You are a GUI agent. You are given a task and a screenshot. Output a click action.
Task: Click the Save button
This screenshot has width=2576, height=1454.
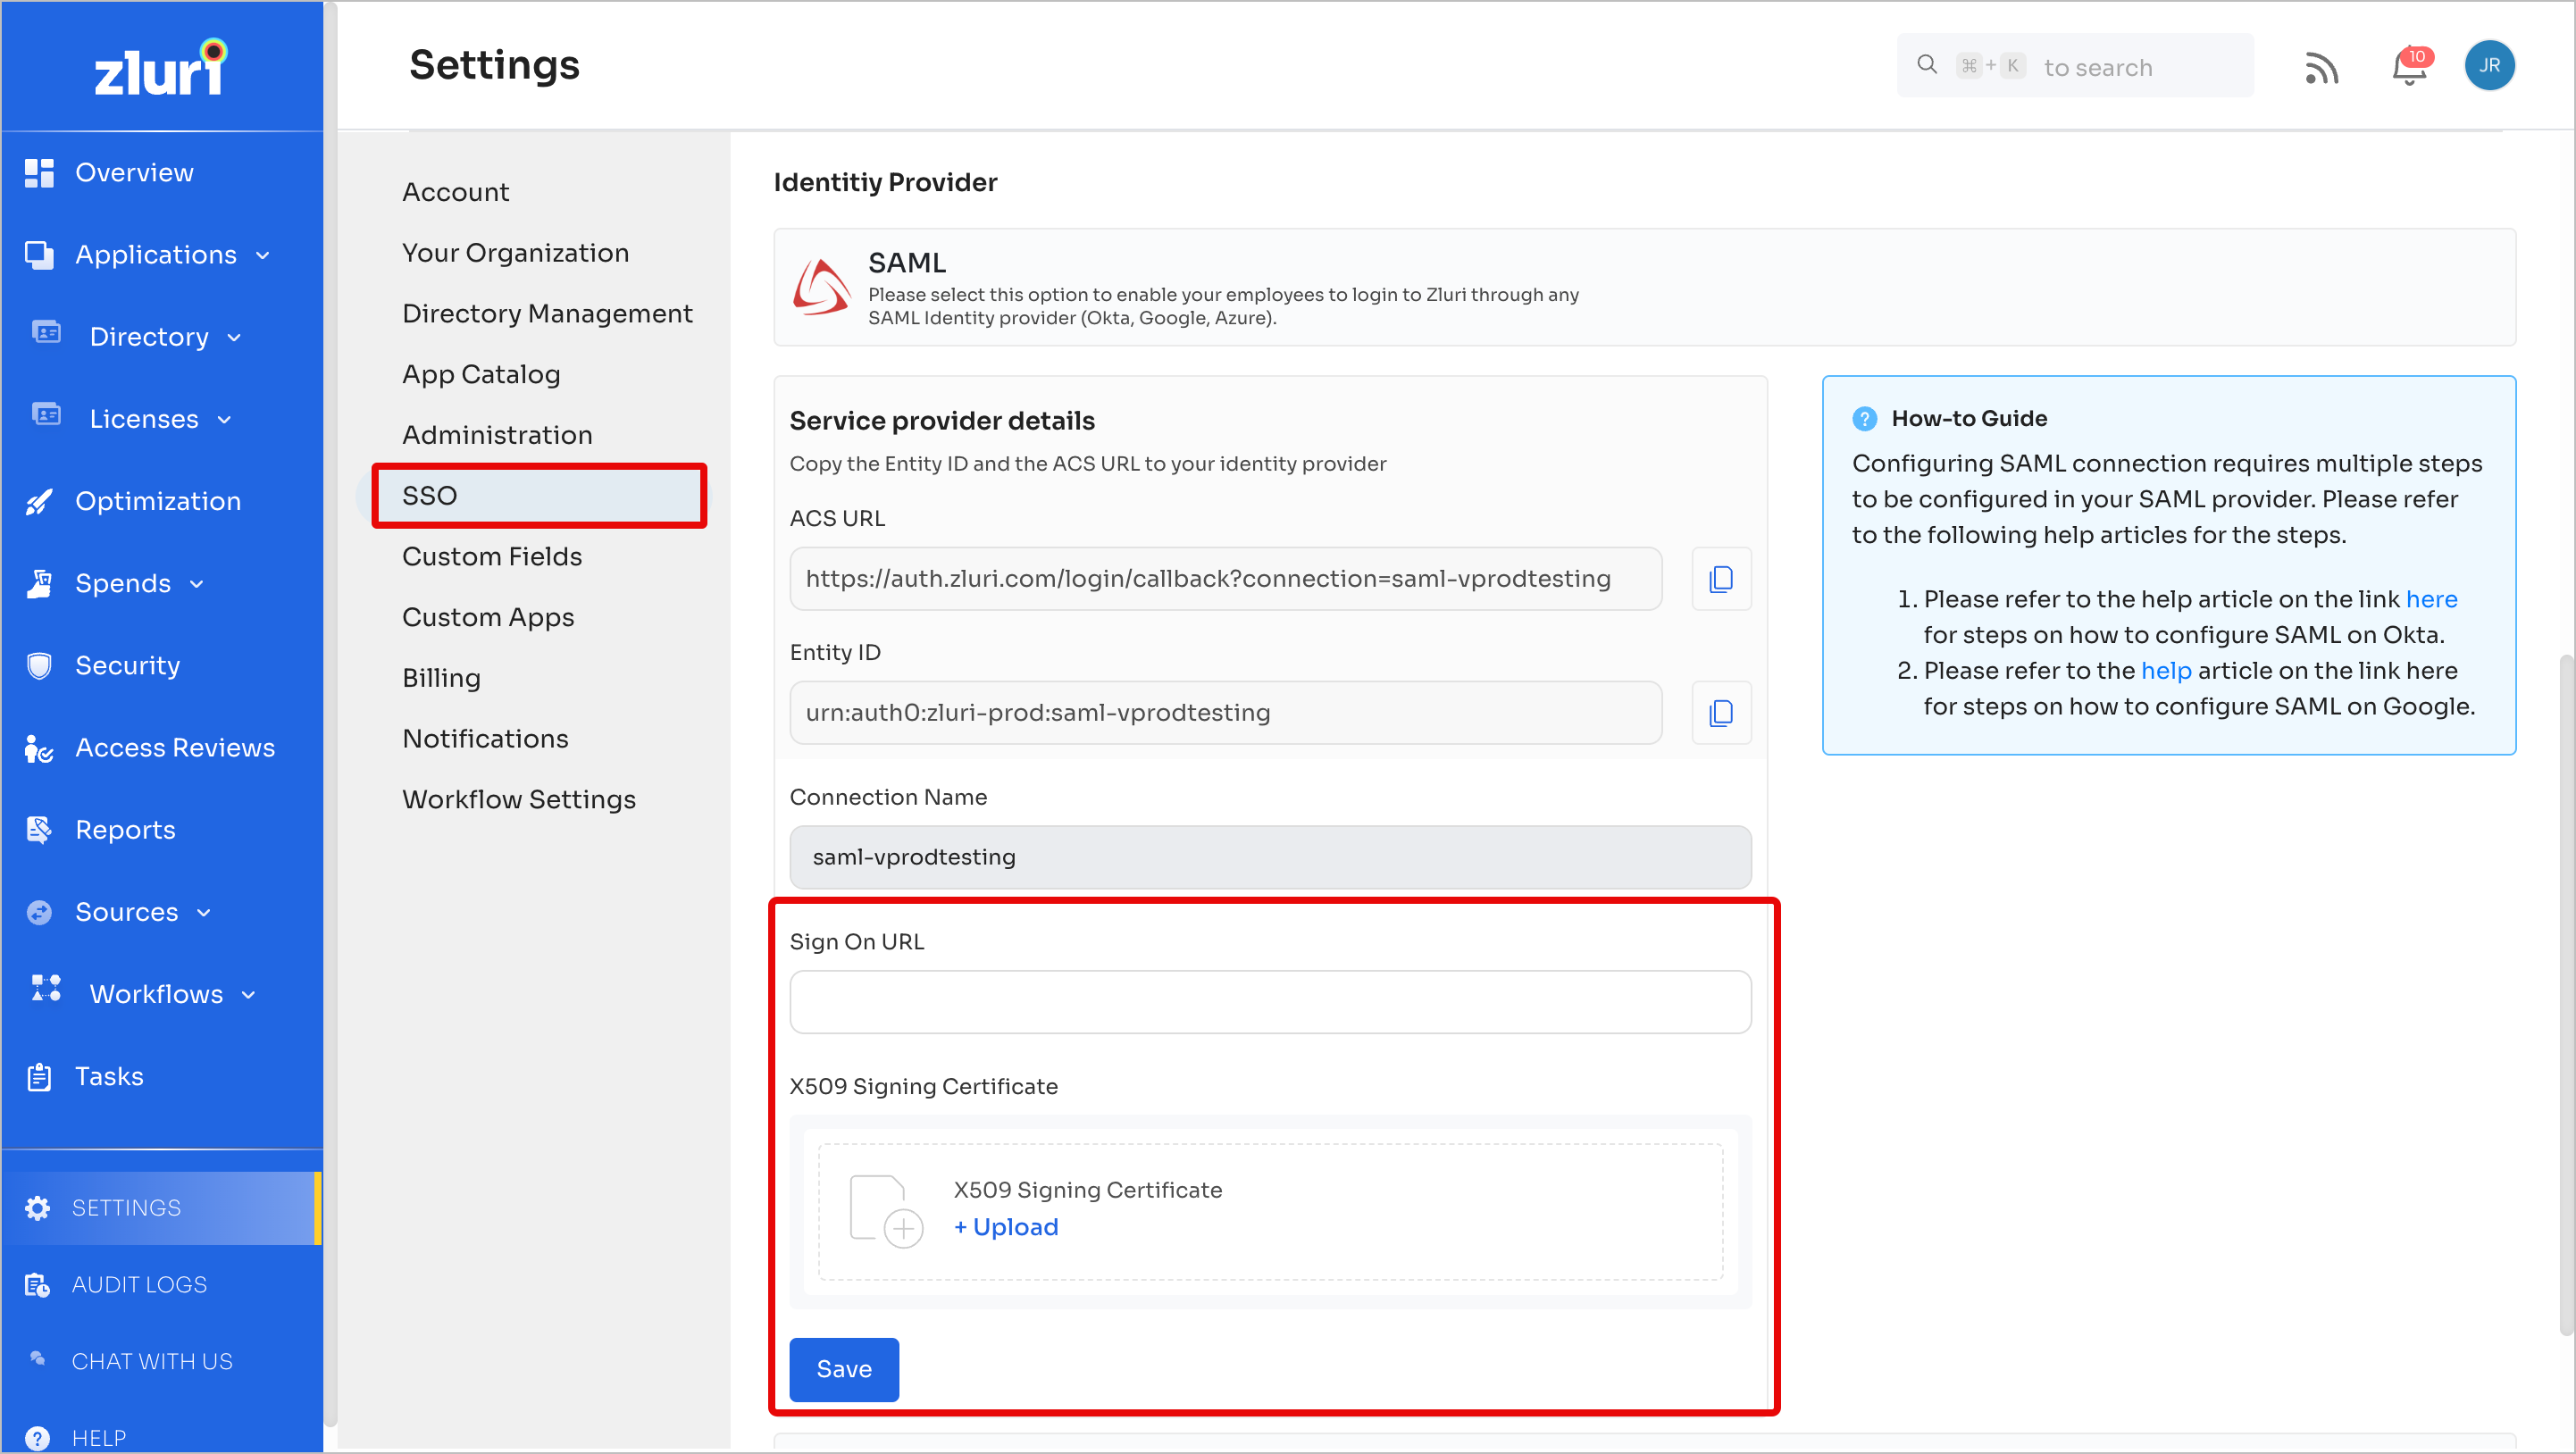[844, 1369]
